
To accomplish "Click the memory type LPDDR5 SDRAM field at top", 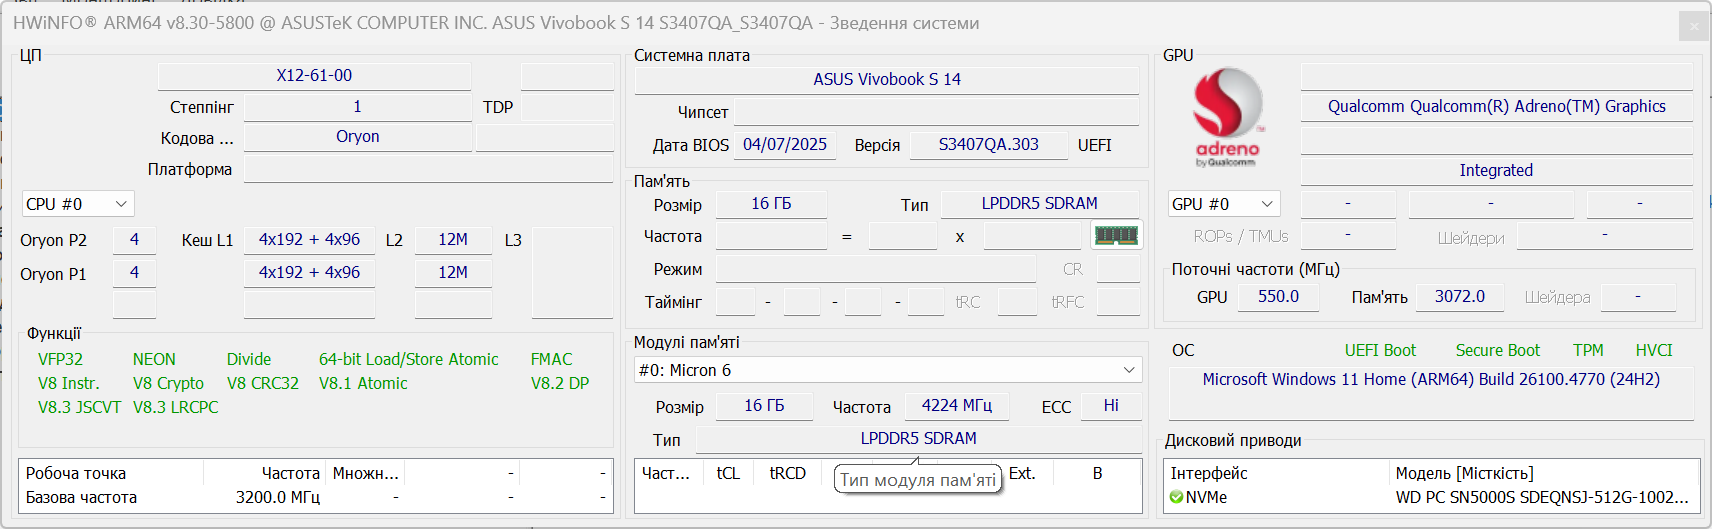I will click(1039, 204).
